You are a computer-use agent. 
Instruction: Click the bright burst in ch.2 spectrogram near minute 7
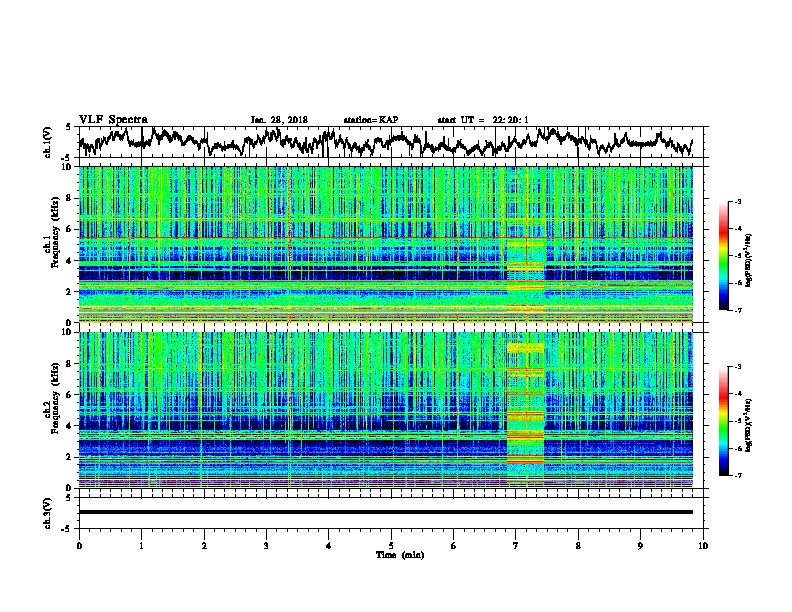(x=525, y=412)
